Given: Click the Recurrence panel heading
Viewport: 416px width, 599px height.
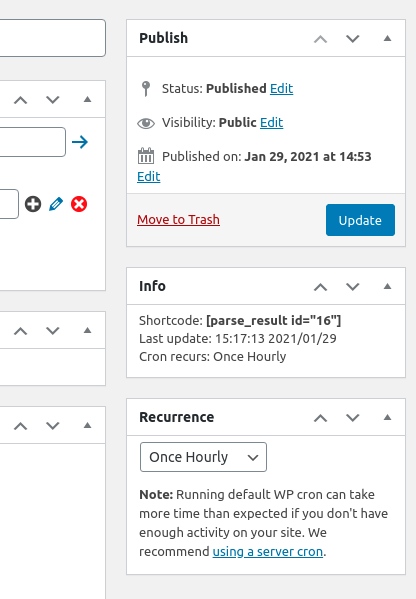Looking at the screenshot, I should pyautogui.click(x=176, y=417).
